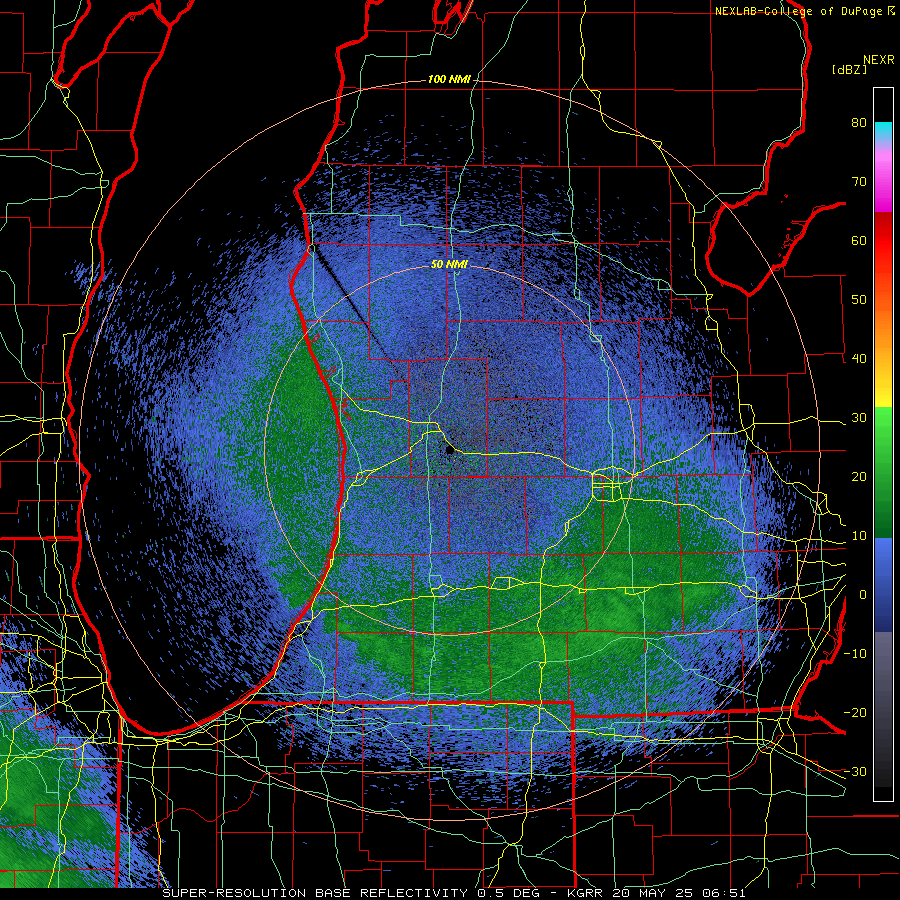This screenshot has height=900, width=900.
Task: Click the 70 value on the dBZ scale
Action: (x=859, y=182)
